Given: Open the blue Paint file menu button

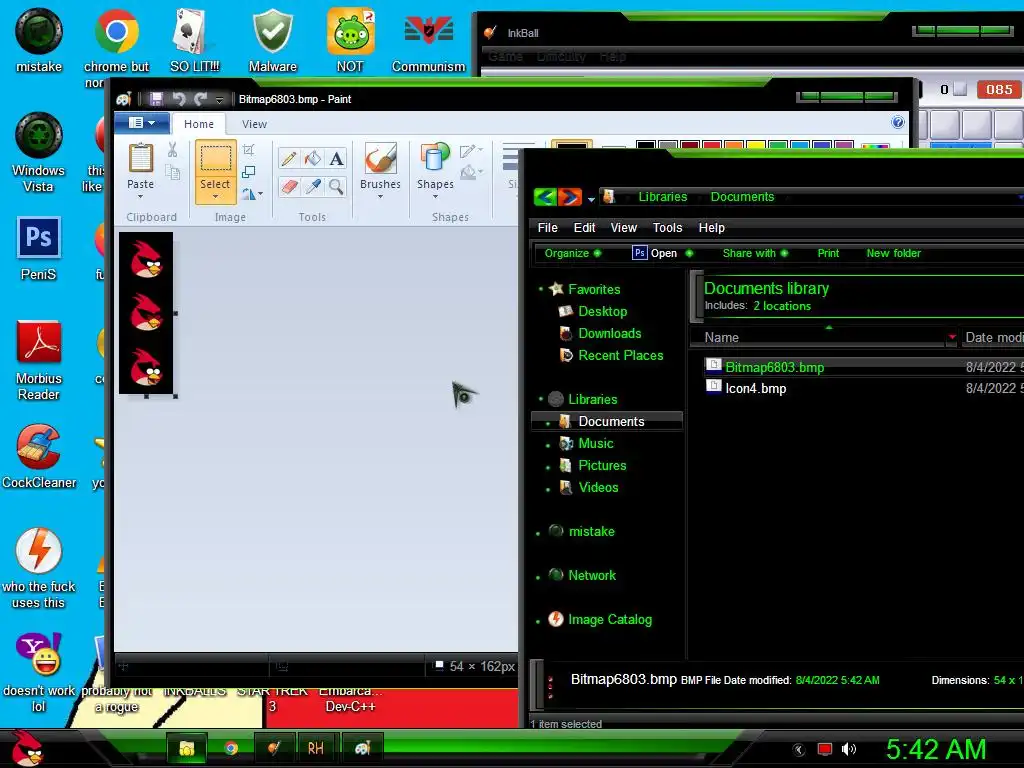Looking at the screenshot, I should click(142, 123).
